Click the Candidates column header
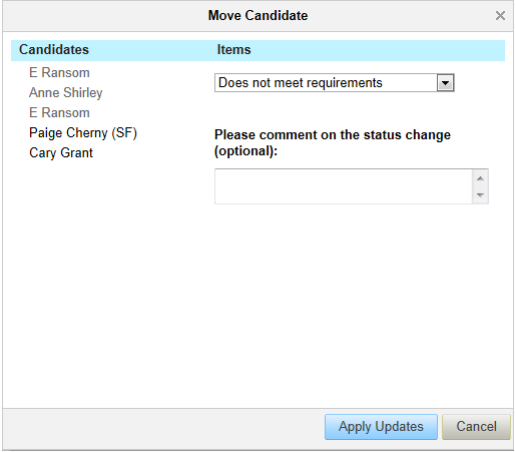The width and height of the screenshot is (515, 452). coord(54,50)
